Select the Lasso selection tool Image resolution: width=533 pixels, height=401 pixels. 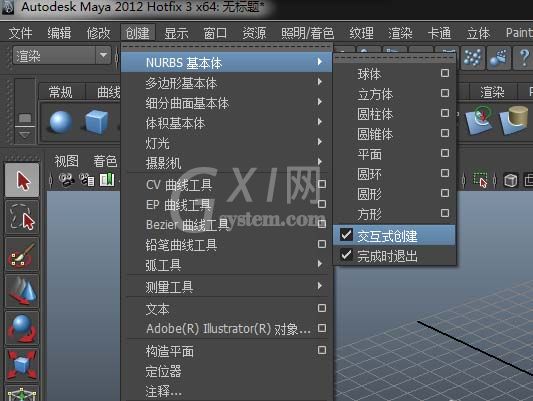[x=22, y=217]
